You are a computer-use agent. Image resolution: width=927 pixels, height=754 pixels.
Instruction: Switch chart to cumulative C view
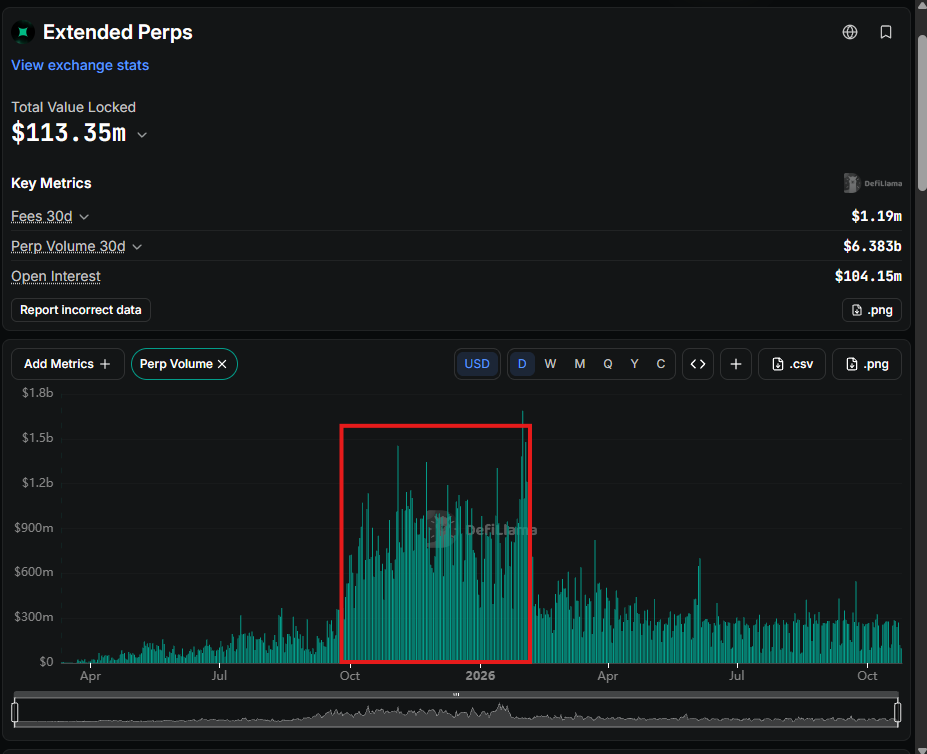pos(661,364)
